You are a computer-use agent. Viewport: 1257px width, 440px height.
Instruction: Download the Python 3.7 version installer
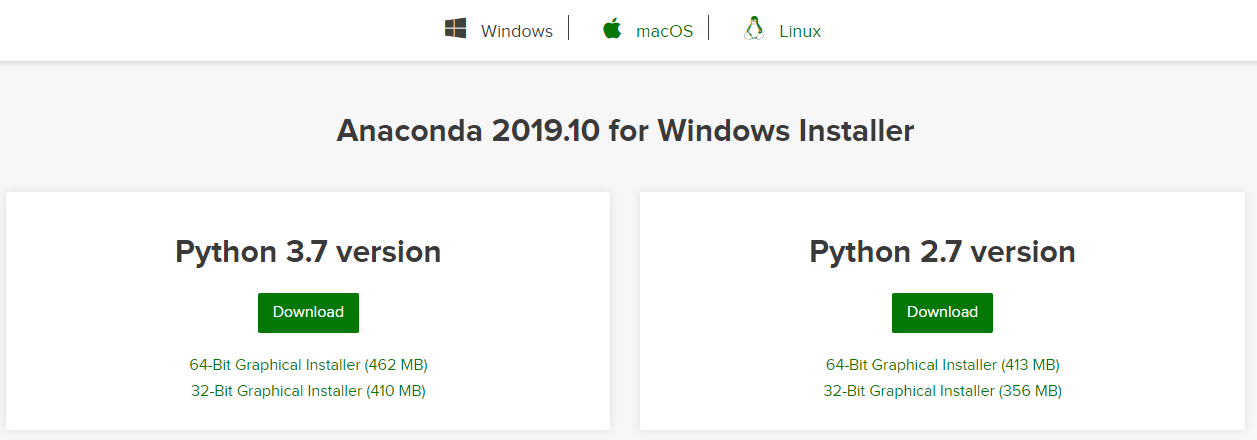click(308, 312)
